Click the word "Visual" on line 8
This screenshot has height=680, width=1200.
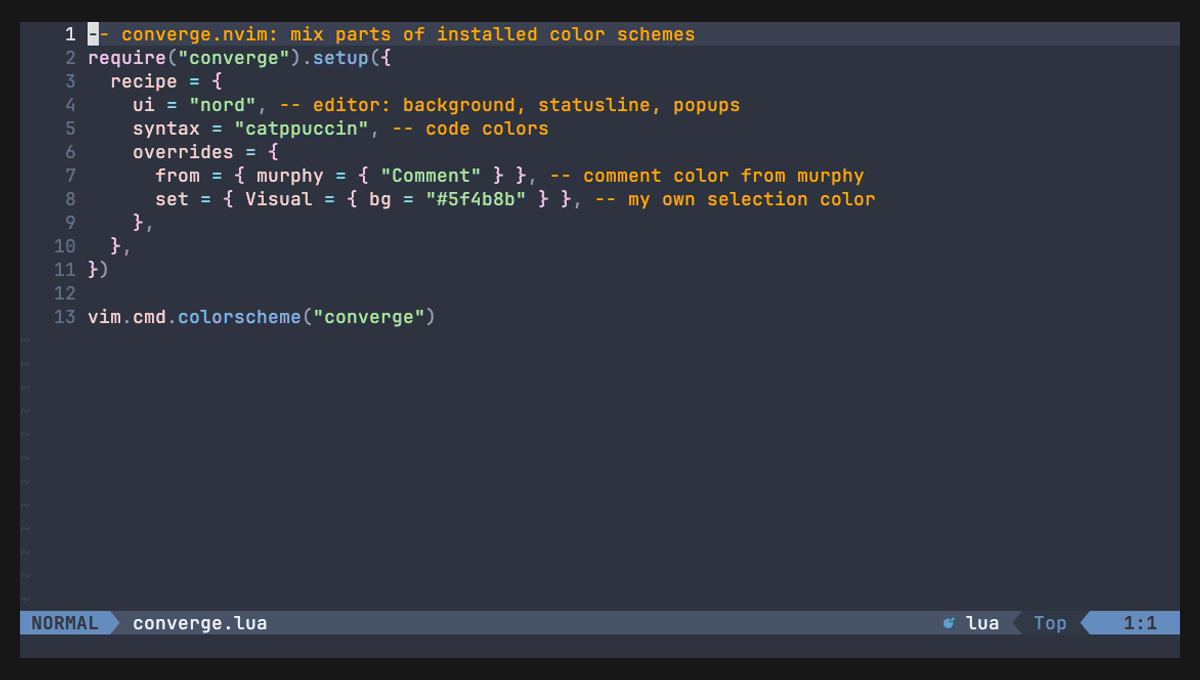point(279,199)
